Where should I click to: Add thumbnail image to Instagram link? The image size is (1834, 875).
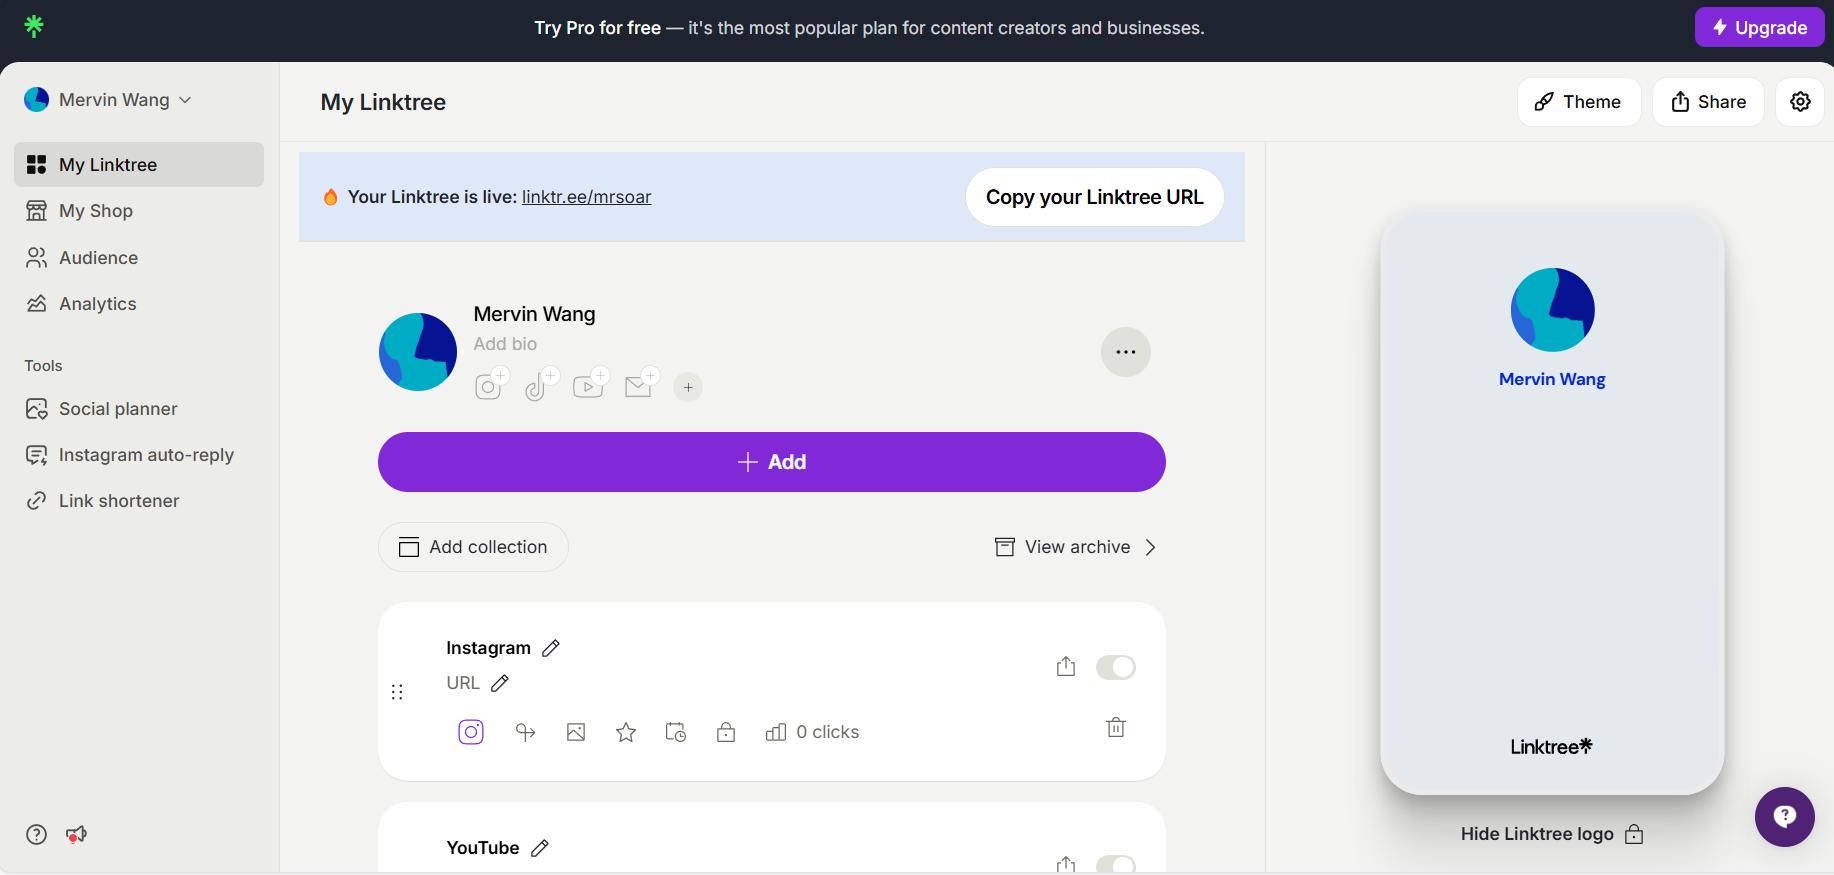(576, 732)
